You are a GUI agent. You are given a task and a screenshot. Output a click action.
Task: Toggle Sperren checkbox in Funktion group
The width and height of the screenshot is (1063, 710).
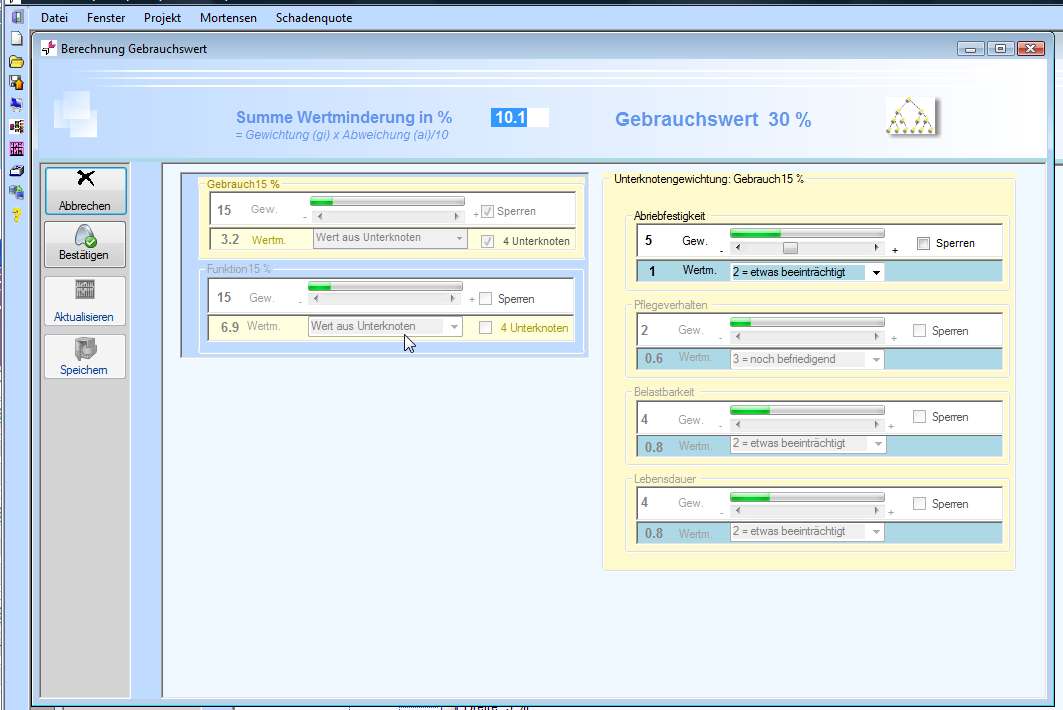(486, 299)
